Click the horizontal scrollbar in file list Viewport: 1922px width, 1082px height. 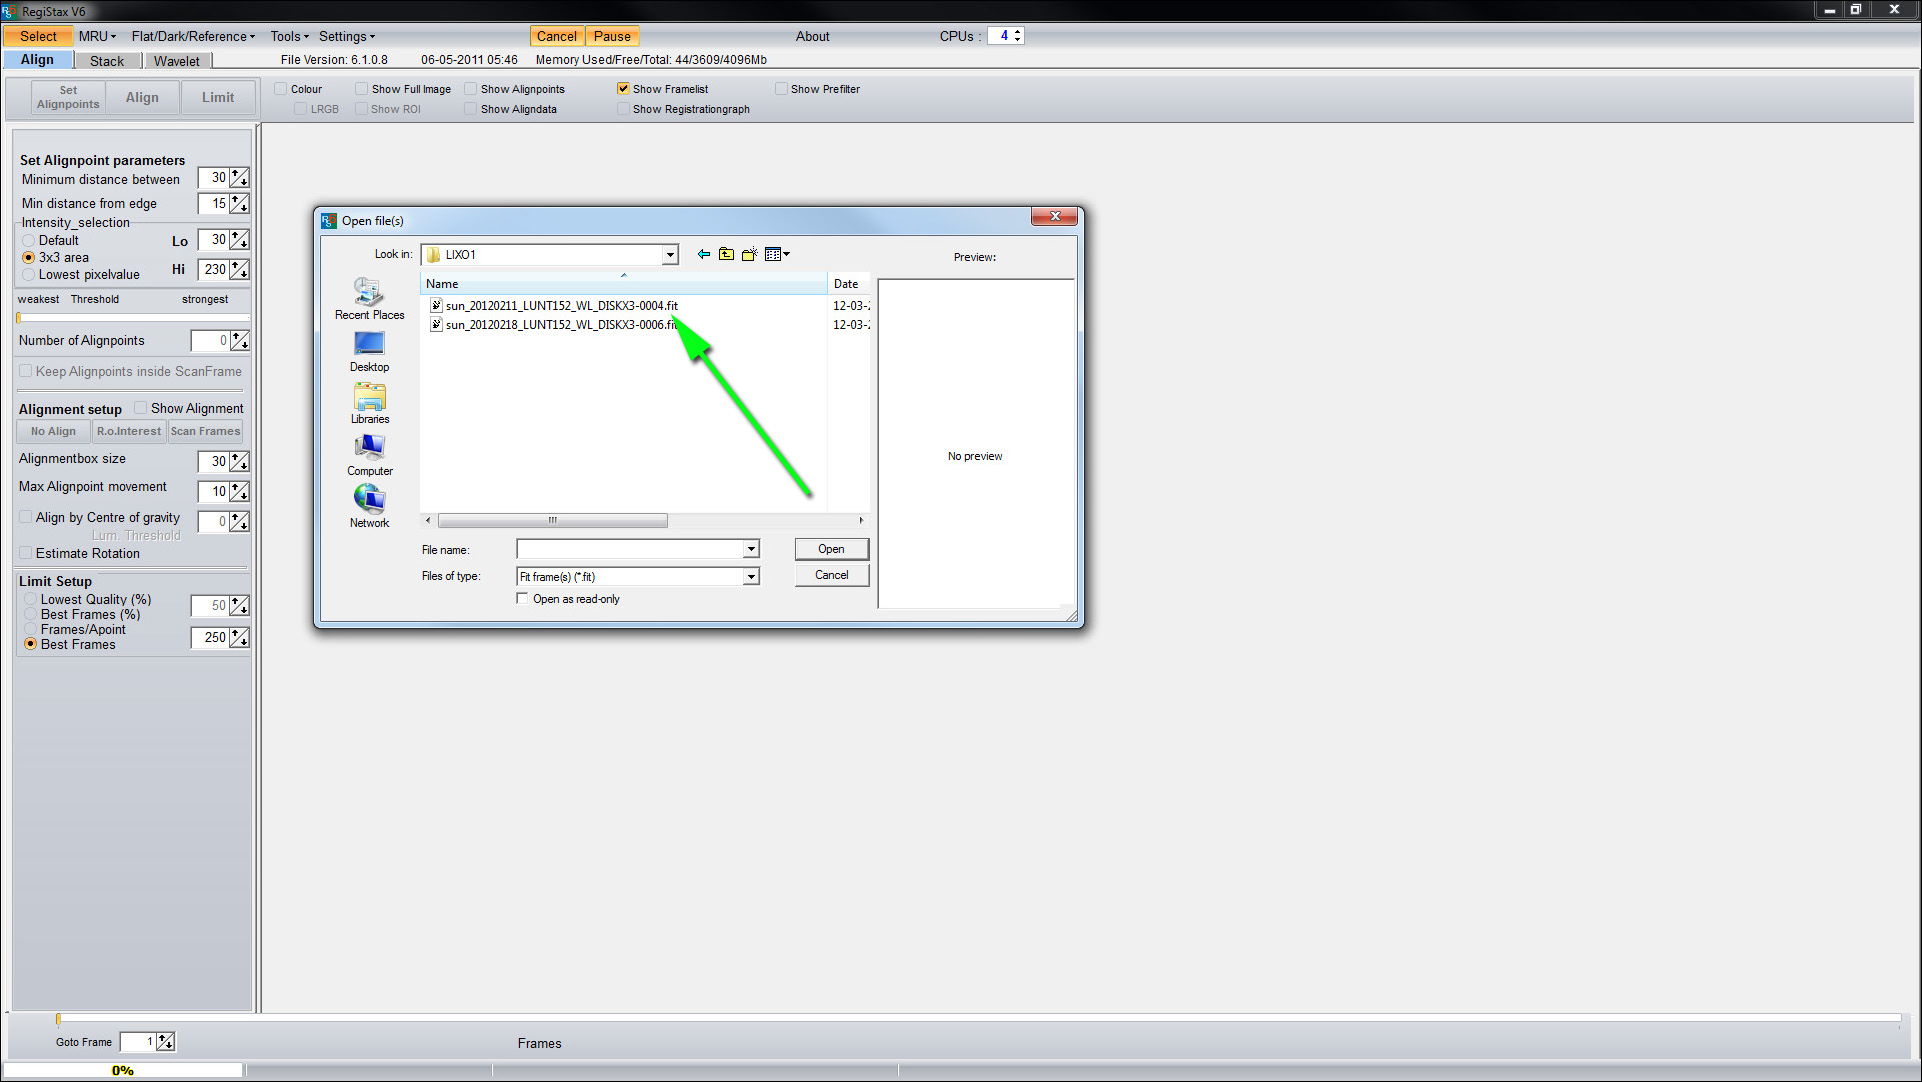552,520
